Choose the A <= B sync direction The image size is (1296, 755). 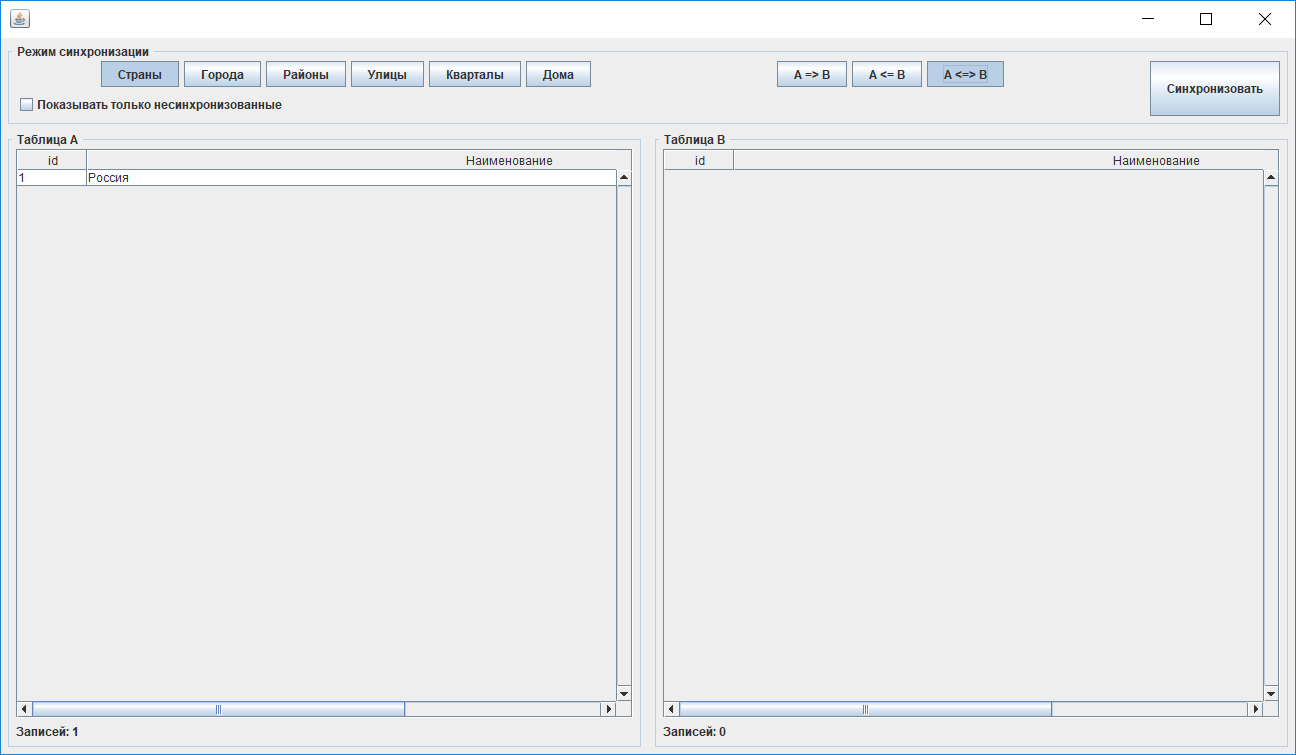[x=886, y=73]
